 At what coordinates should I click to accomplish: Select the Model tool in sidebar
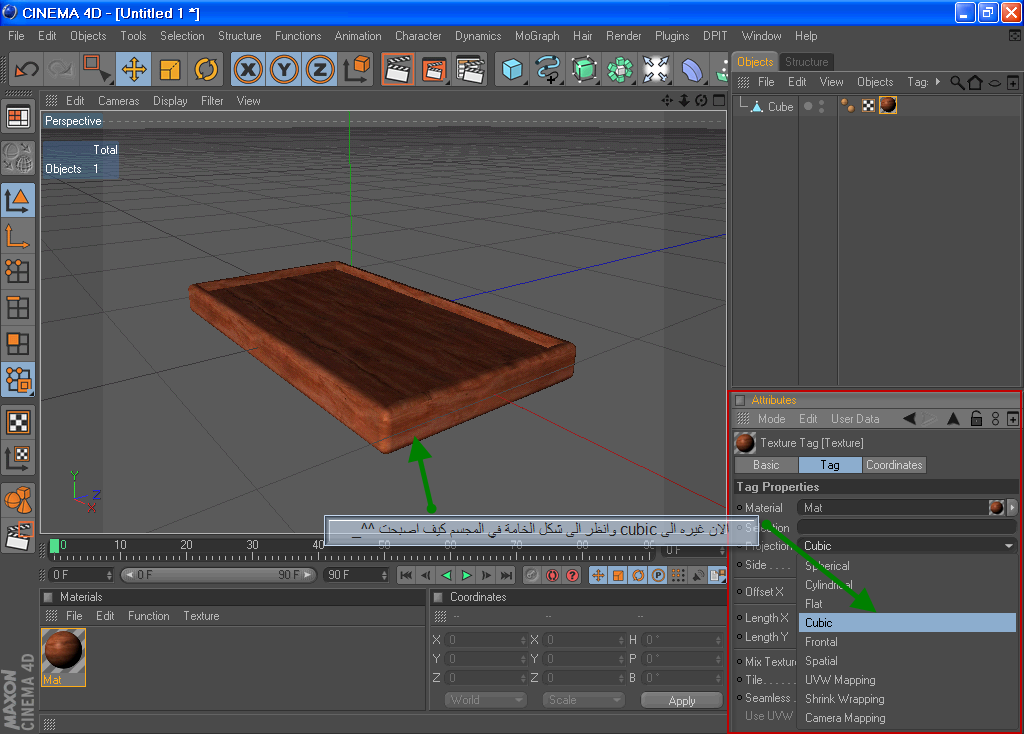click(x=18, y=200)
